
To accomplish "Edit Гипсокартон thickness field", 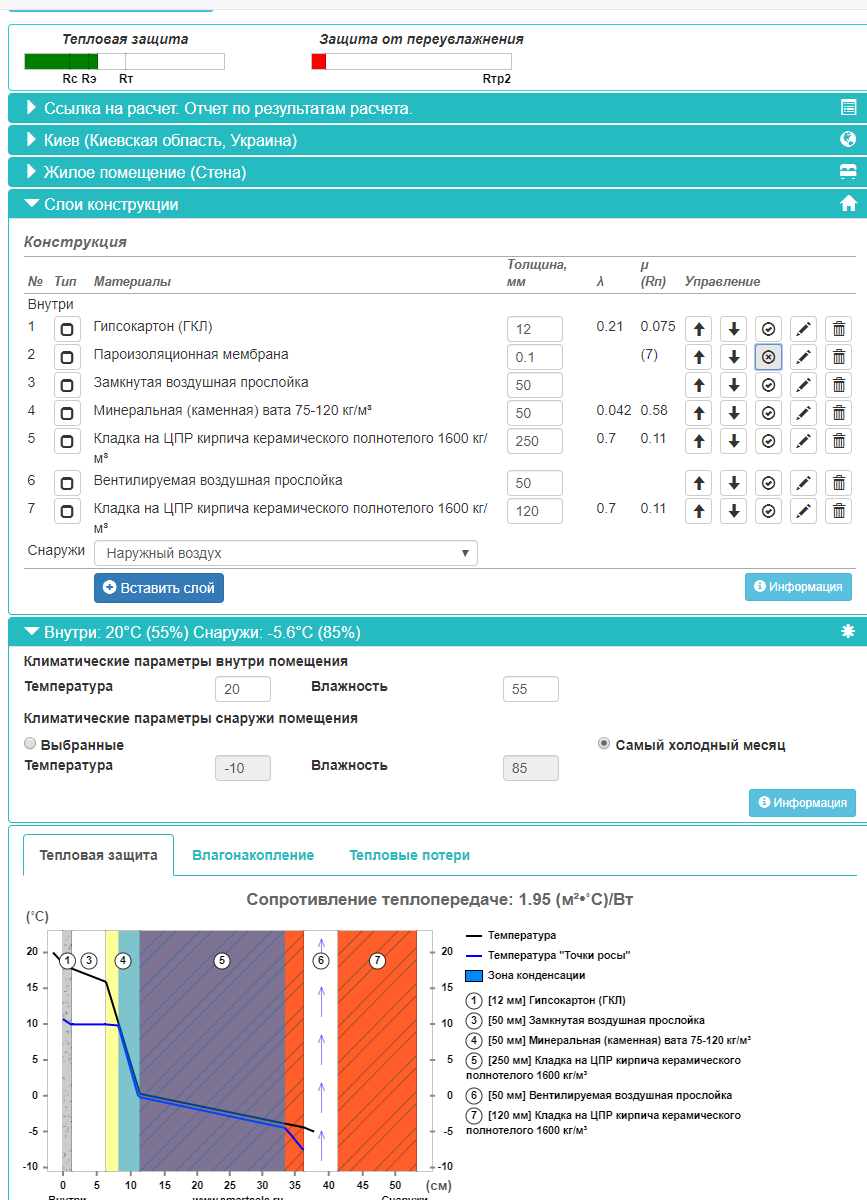I will coord(535,329).
